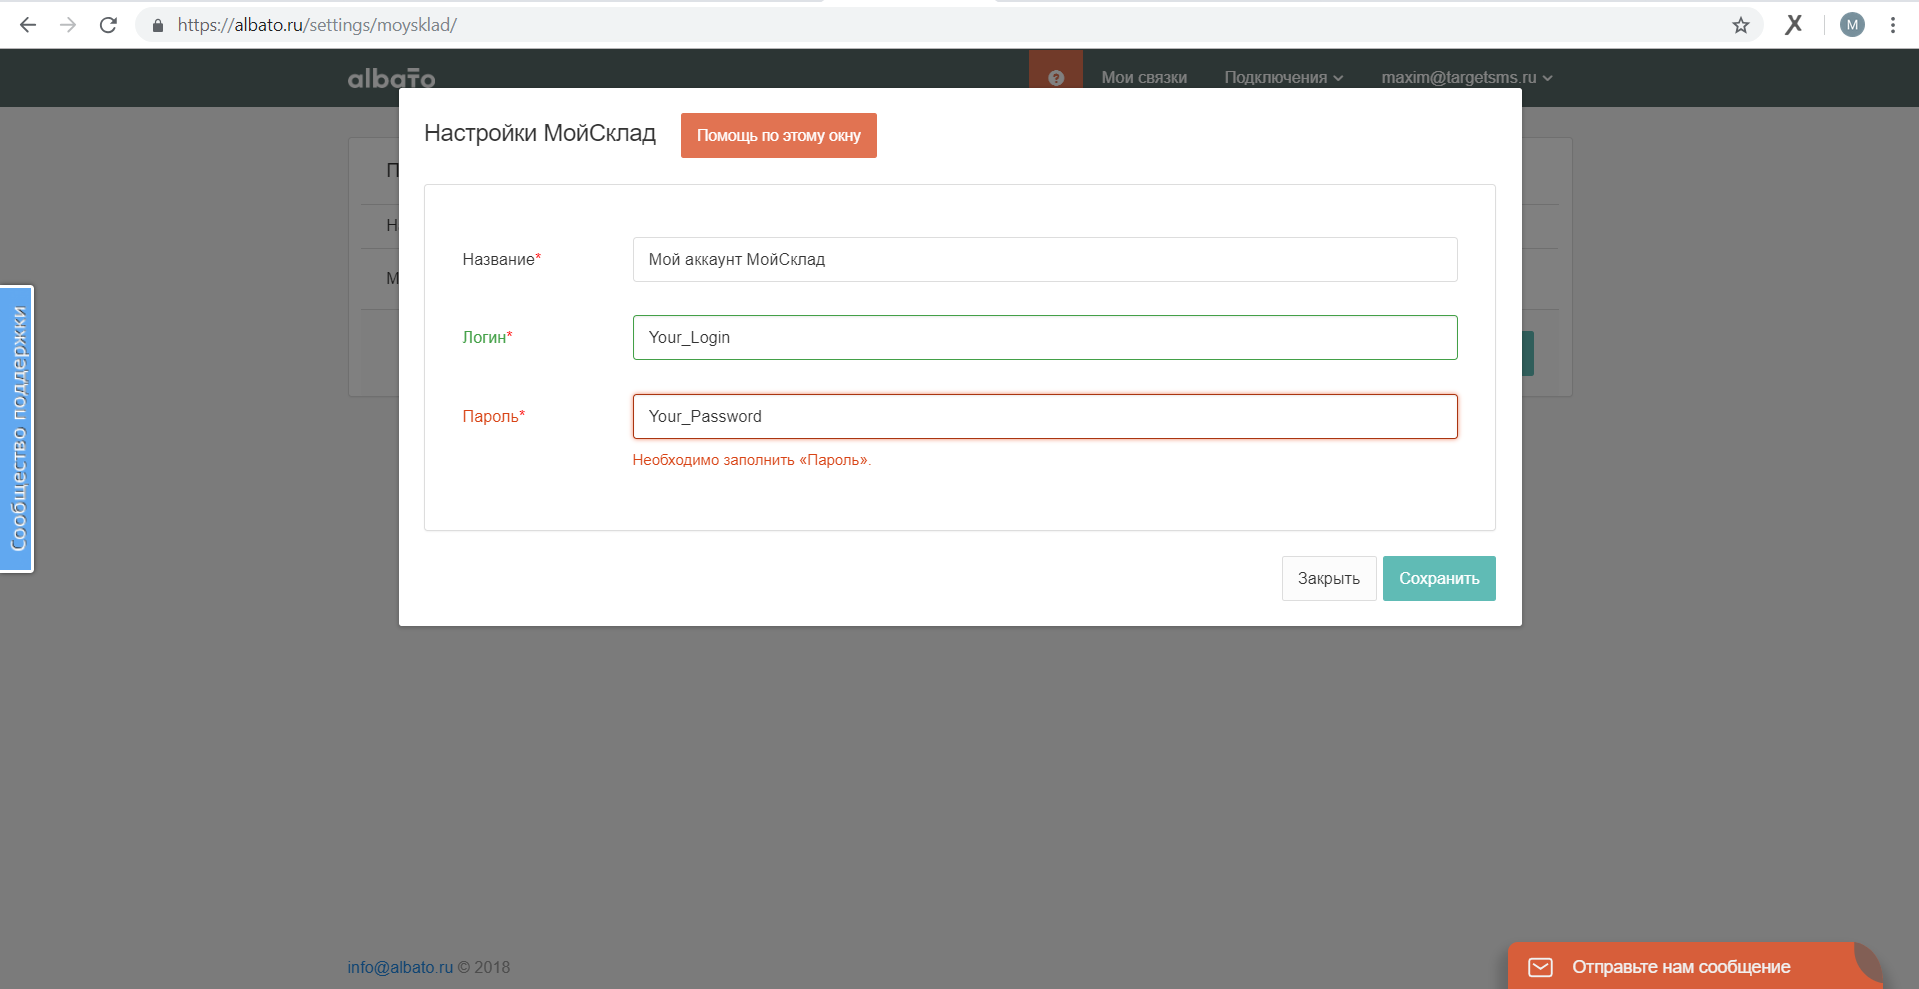Image resolution: width=1919 pixels, height=989 pixels.
Task: Click the Пароль field label
Action: click(493, 417)
